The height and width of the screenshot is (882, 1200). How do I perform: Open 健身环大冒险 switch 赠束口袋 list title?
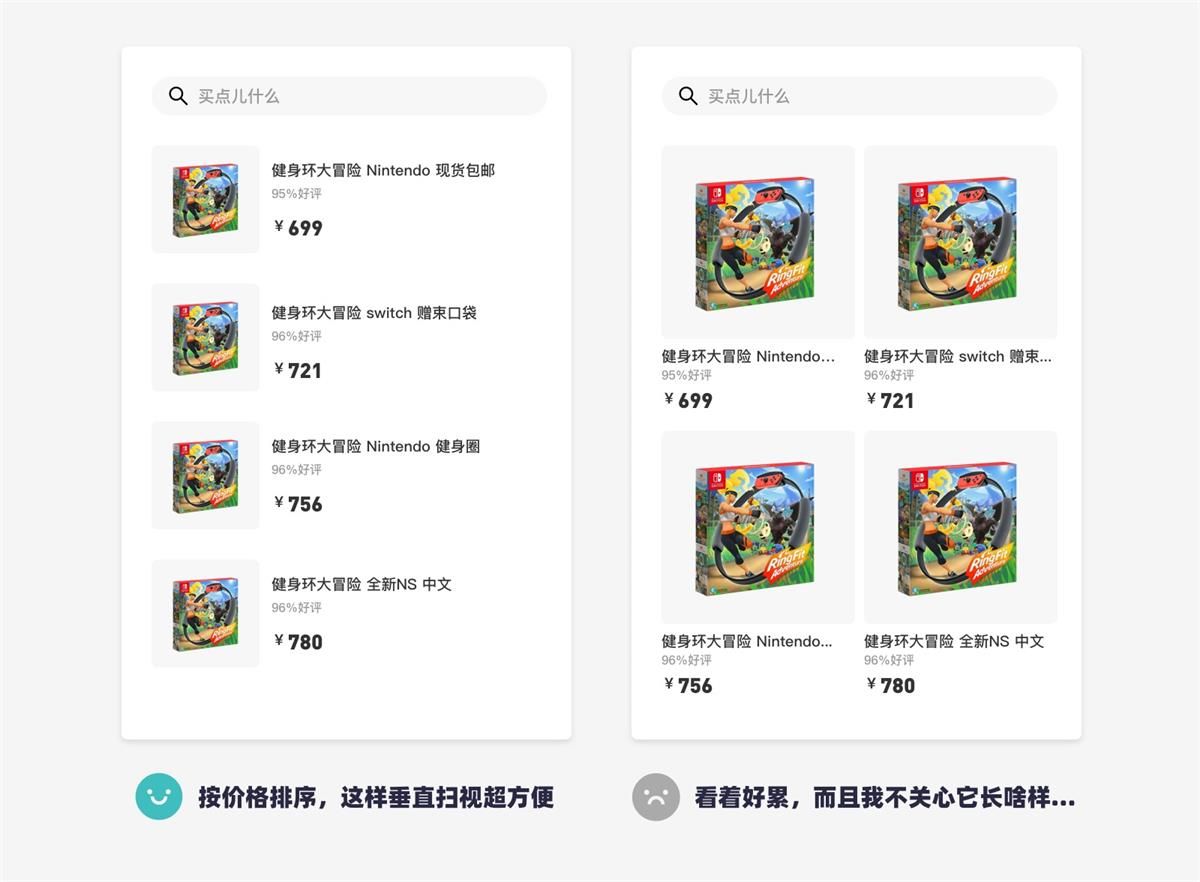point(374,312)
